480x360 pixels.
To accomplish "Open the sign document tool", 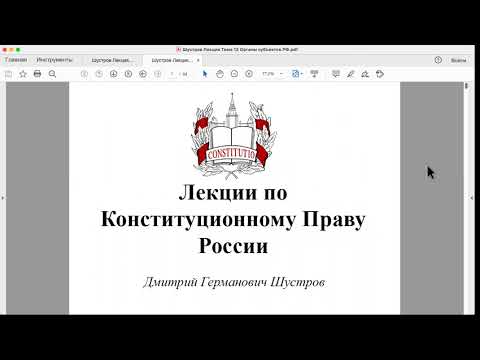I will pyautogui.click(x=365, y=74).
